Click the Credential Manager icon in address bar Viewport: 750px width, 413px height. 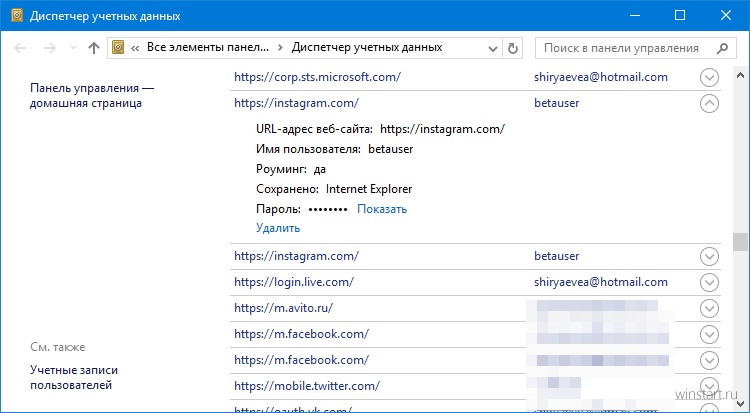click(118, 47)
